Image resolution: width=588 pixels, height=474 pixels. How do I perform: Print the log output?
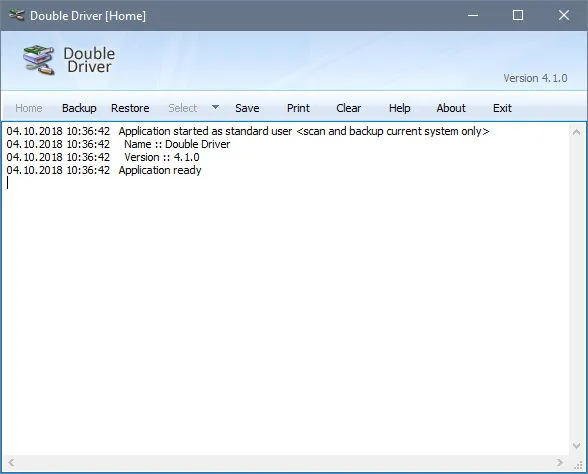[x=298, y=108]
